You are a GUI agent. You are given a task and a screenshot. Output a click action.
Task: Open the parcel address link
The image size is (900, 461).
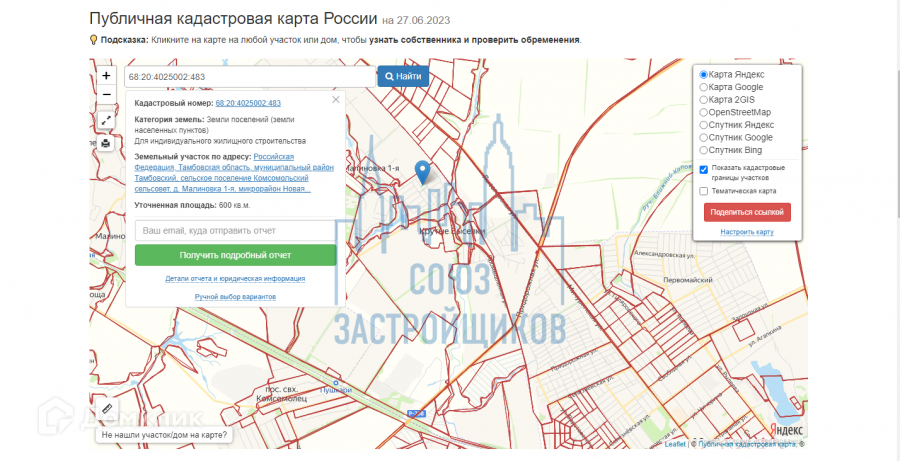234,172
